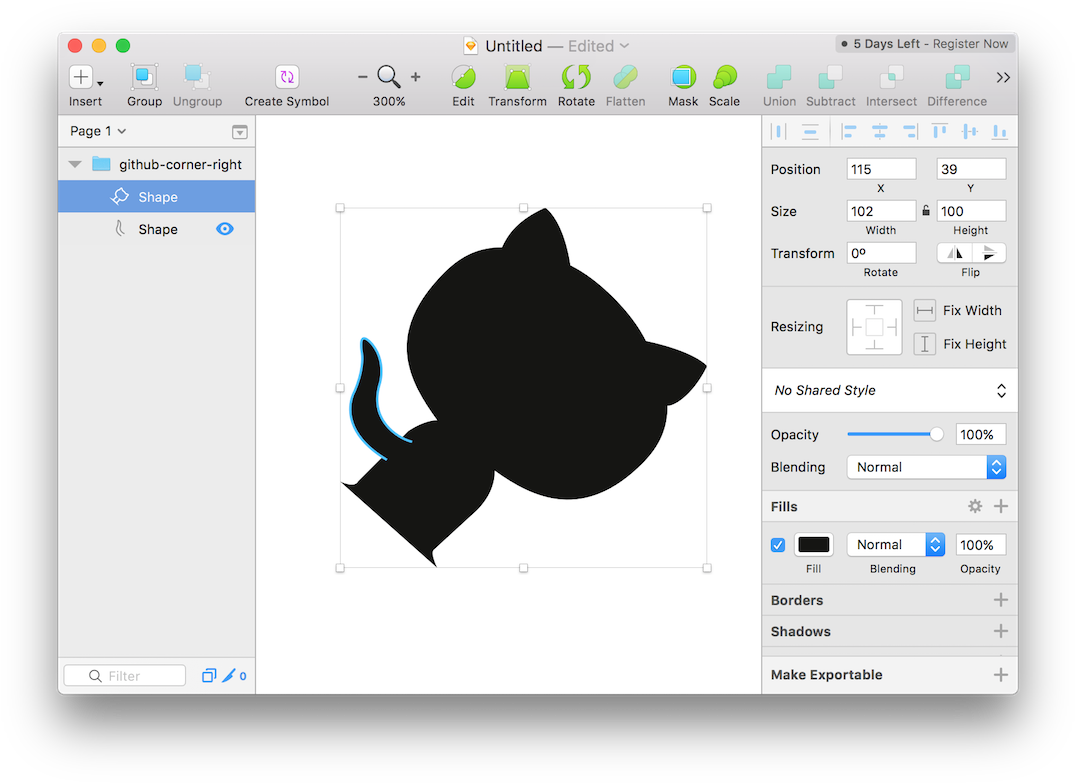Click the layer Filter search field
The image size is (1075, 783).
[x=124, y=675]
